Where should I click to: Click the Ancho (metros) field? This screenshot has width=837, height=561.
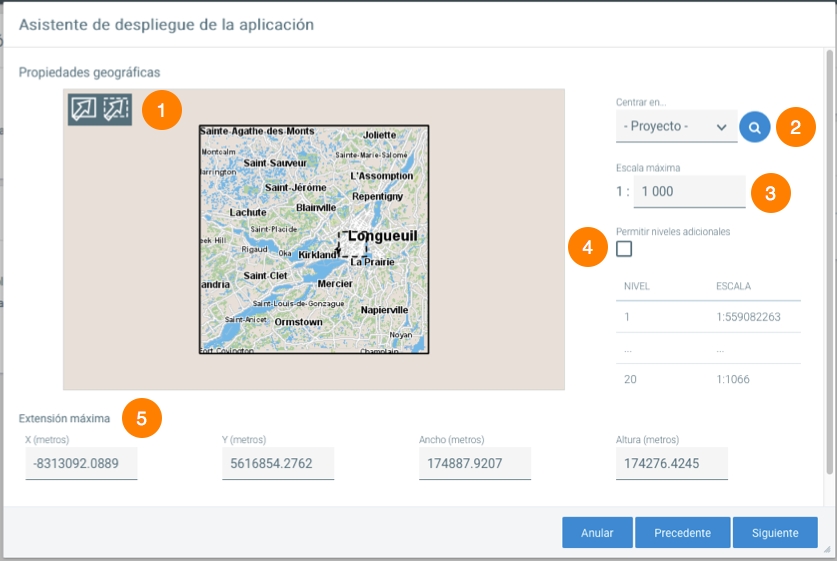click(475, 463)
